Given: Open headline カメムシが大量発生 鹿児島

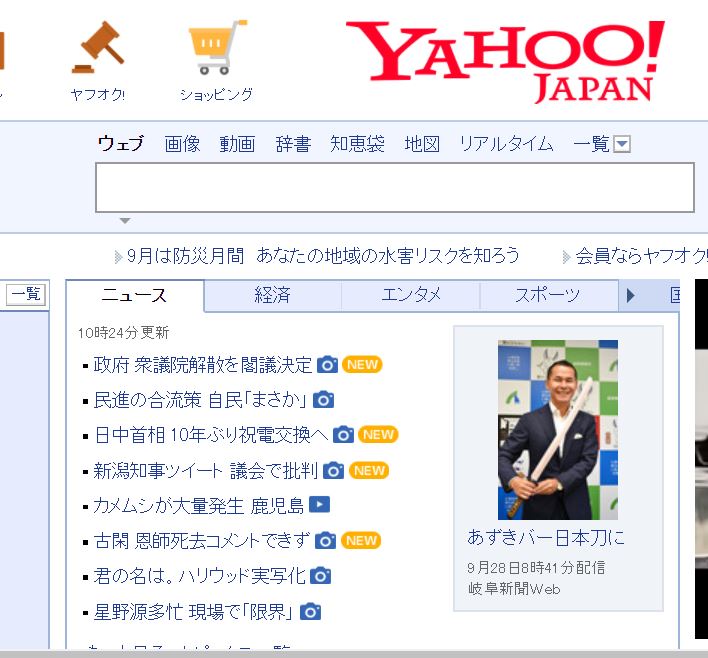Looking at the screenshot, I should (x=199, y=506).
